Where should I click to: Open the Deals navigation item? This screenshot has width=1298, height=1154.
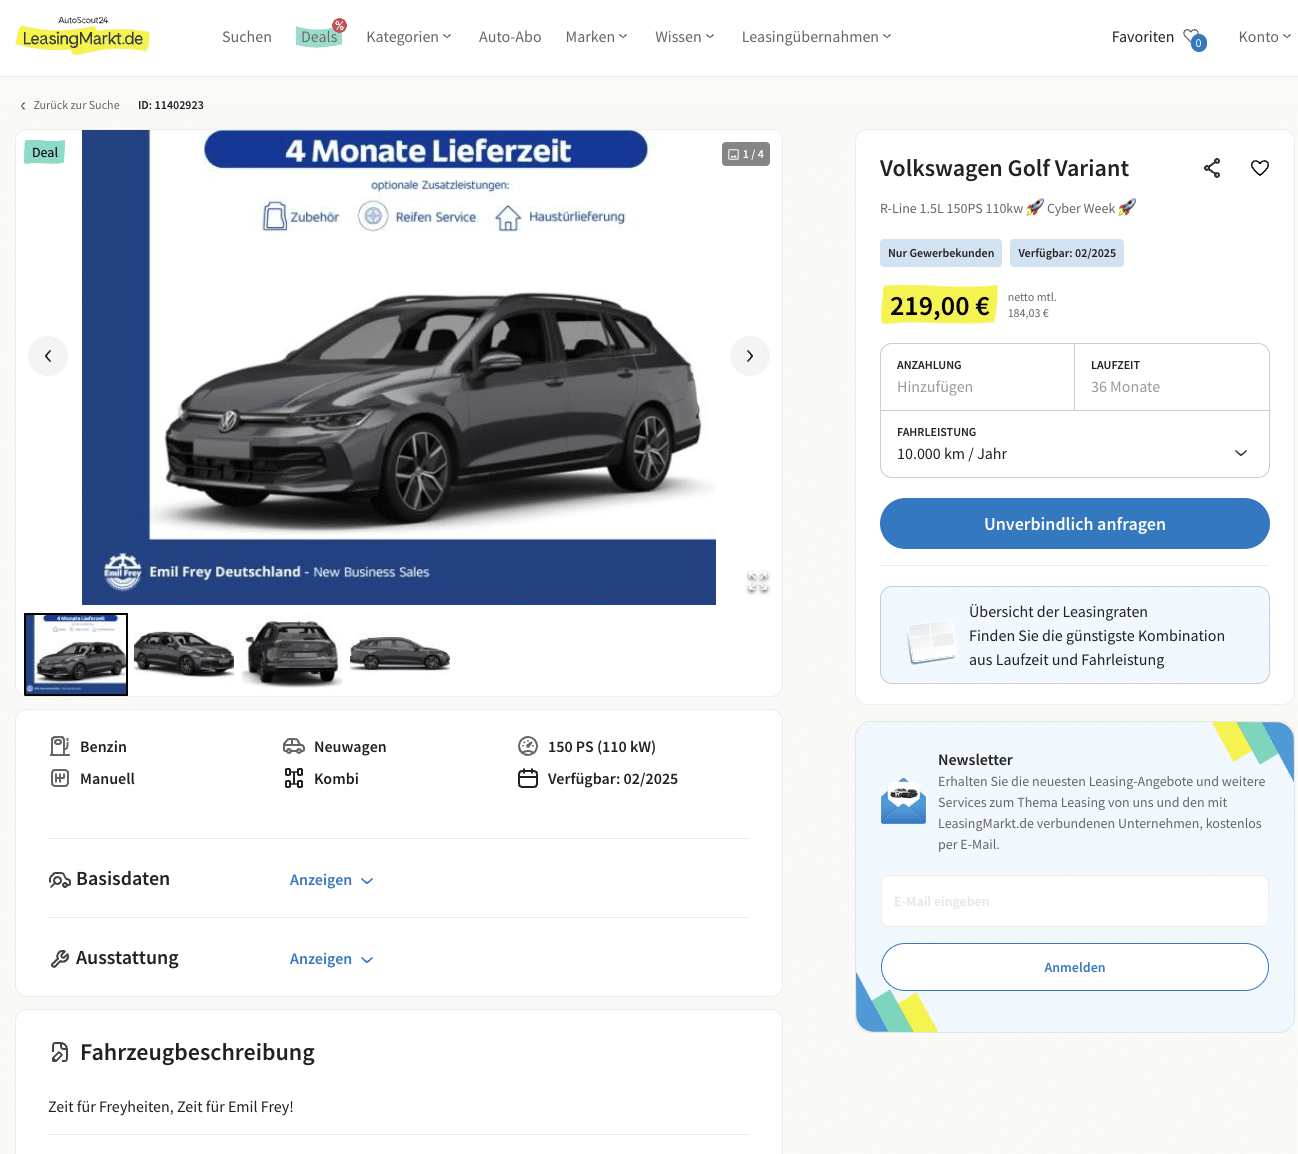tap(319, 37)
